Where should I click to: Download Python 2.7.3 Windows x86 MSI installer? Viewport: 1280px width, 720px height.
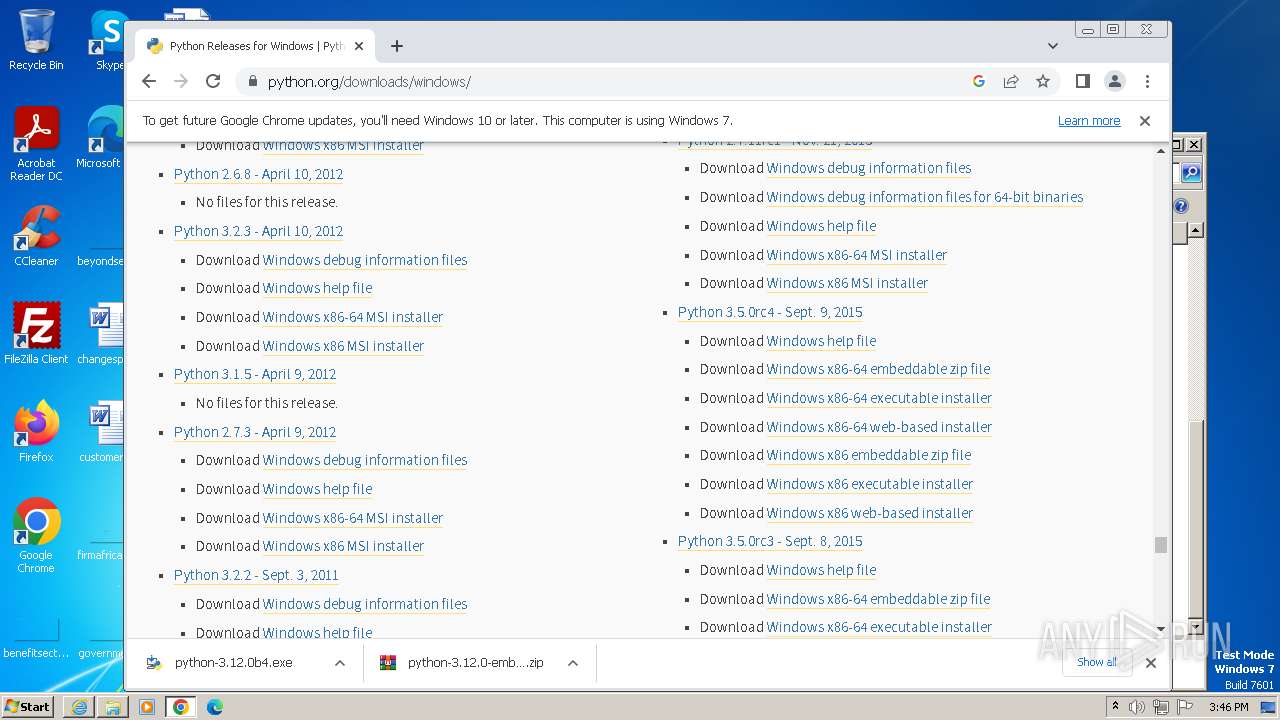pyautogui.click(x=343, y=546)
